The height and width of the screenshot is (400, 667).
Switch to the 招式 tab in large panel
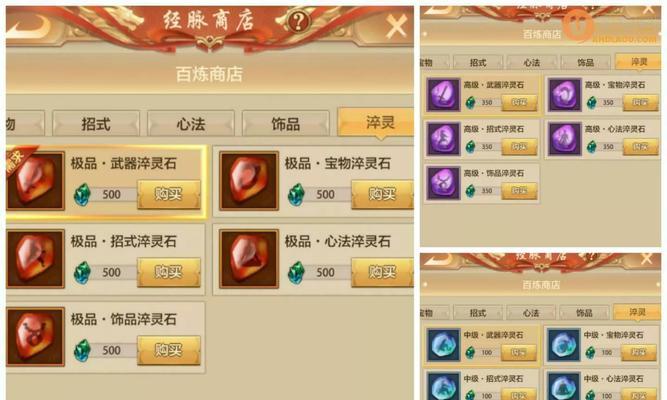96,124
